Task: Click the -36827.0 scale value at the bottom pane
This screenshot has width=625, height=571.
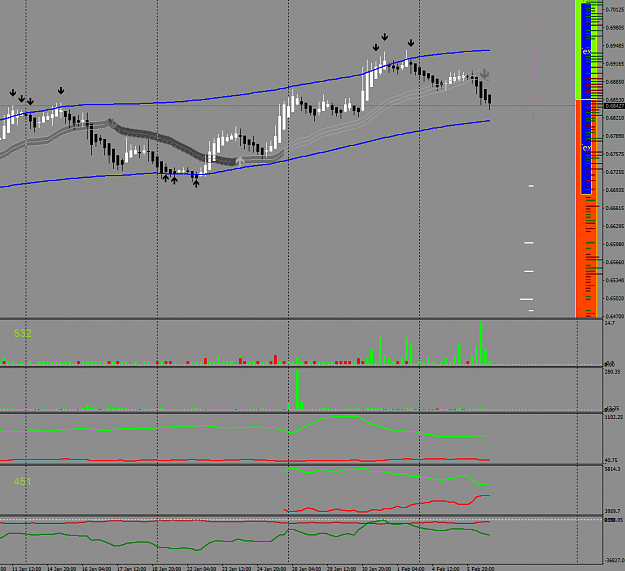Action: (614, 560)
